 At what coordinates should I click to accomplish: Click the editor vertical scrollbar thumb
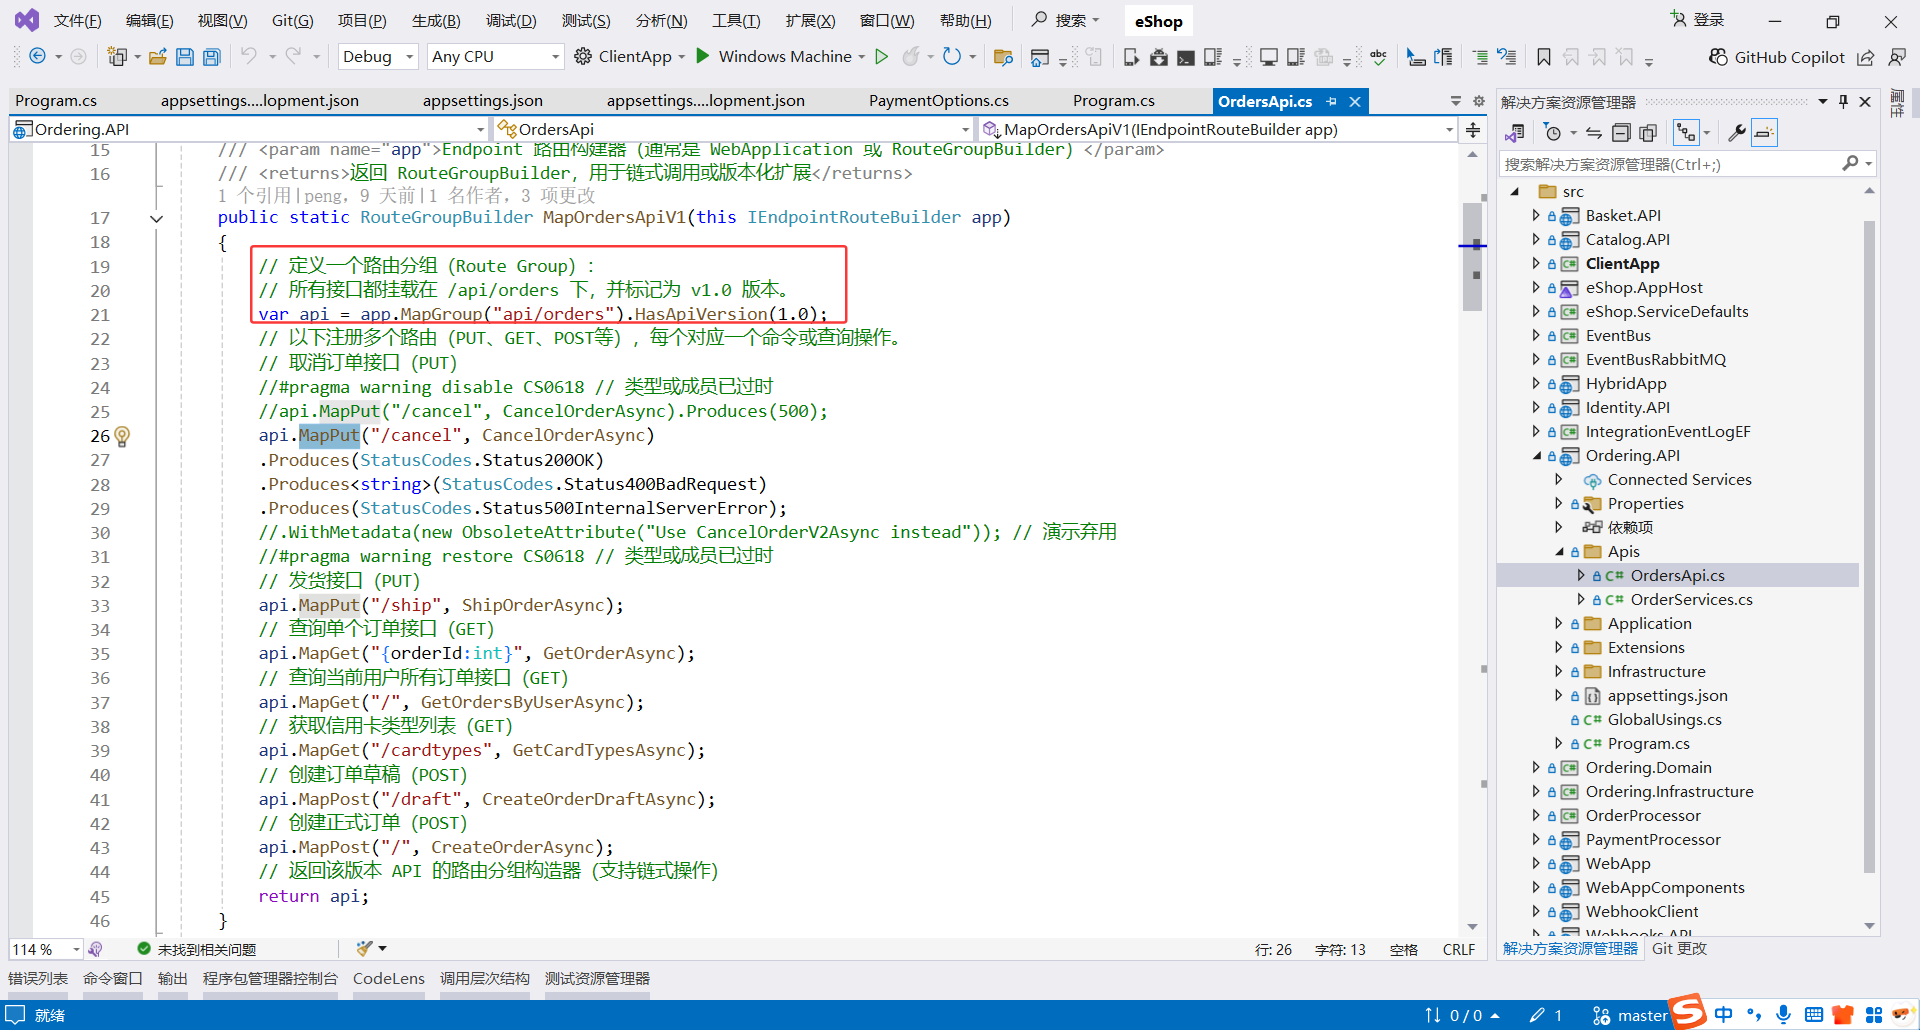click(x=1472, y=257)
